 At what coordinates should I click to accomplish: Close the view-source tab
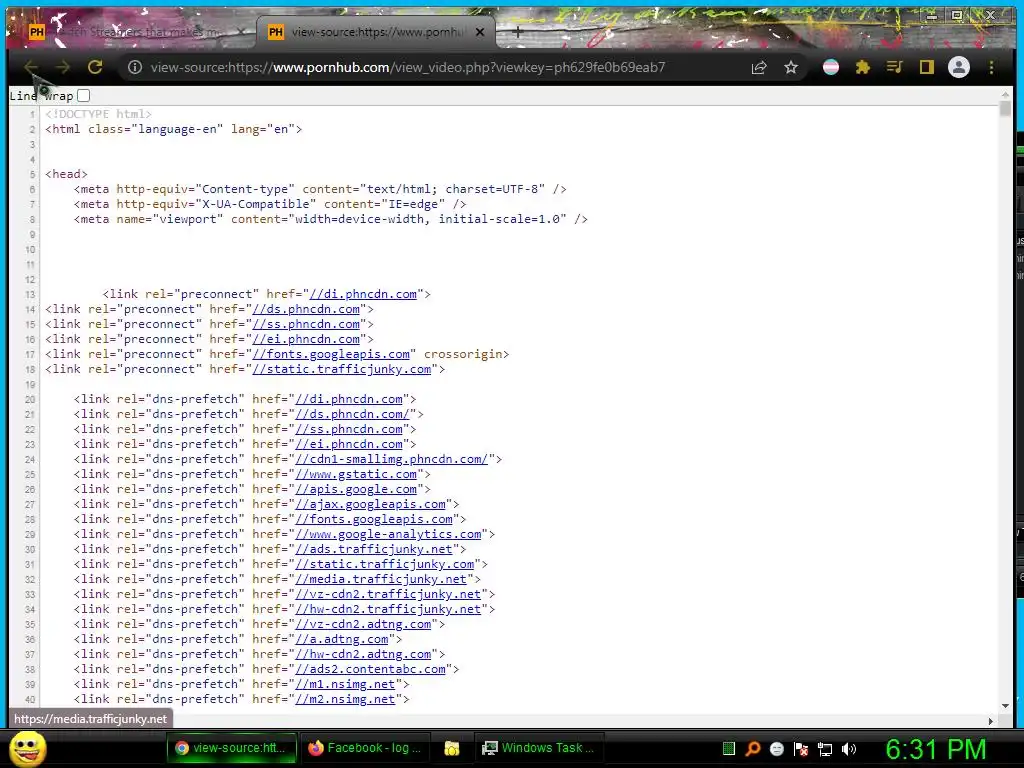[x=480, y=32]
